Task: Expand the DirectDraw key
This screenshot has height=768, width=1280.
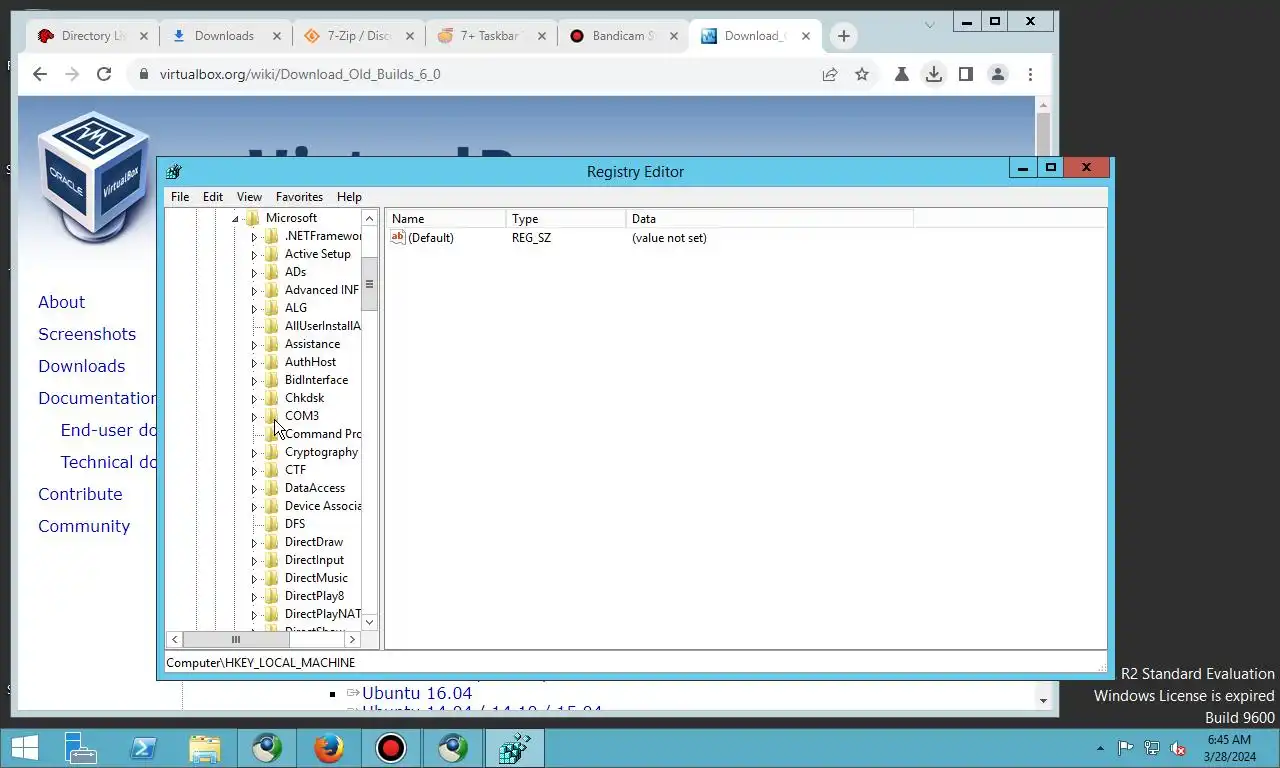Action: click(254, 543)
